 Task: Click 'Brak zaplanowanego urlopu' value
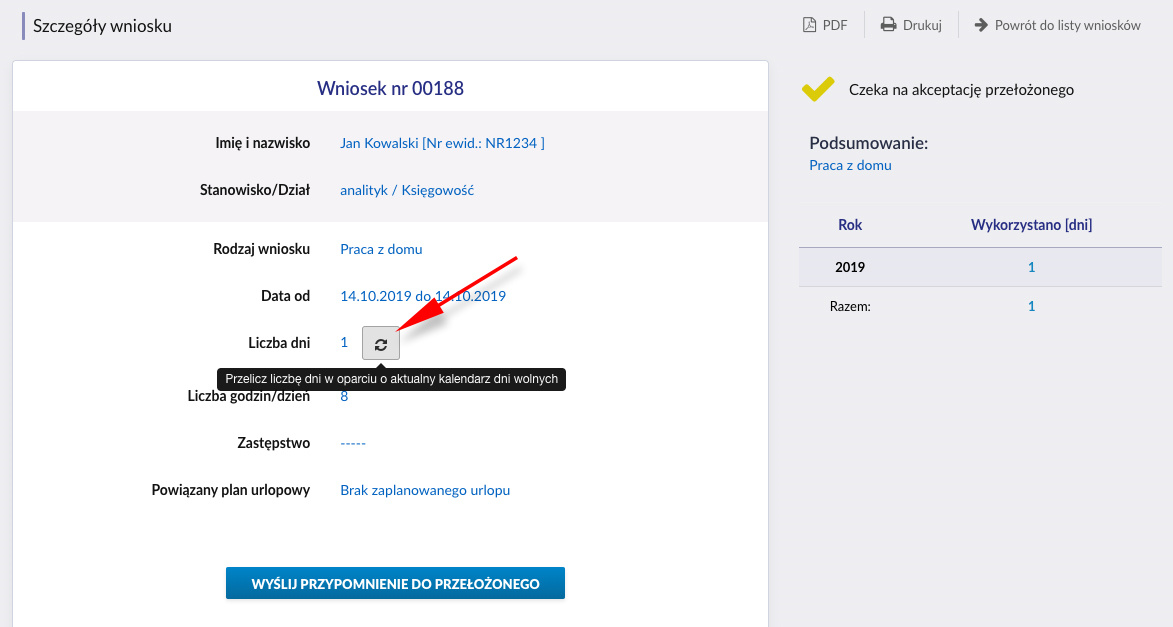[425, 490]
